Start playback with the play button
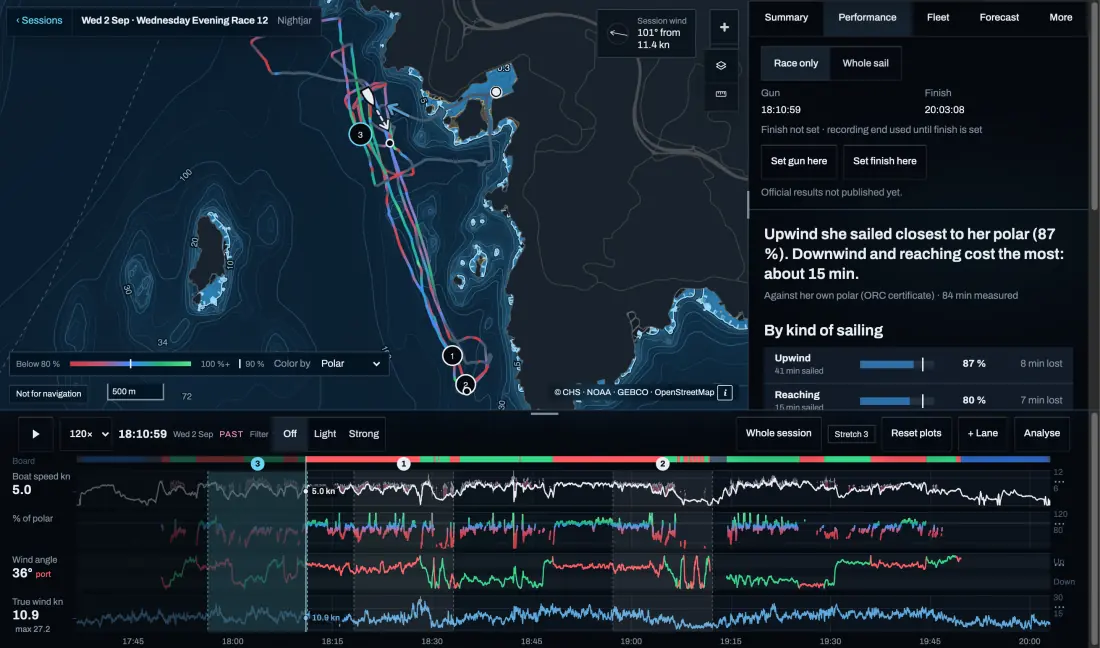 coord(36,433)
